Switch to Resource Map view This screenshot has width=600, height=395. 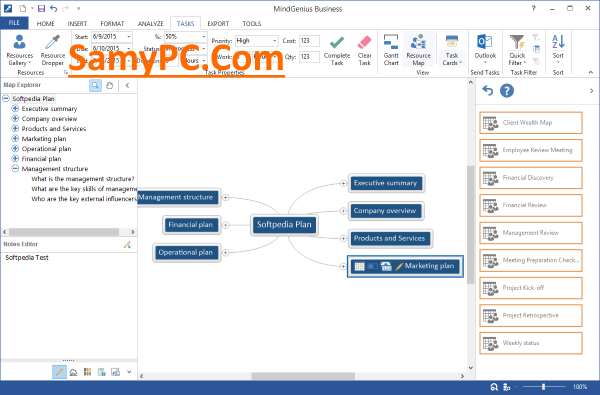click(x=418, y=49)
